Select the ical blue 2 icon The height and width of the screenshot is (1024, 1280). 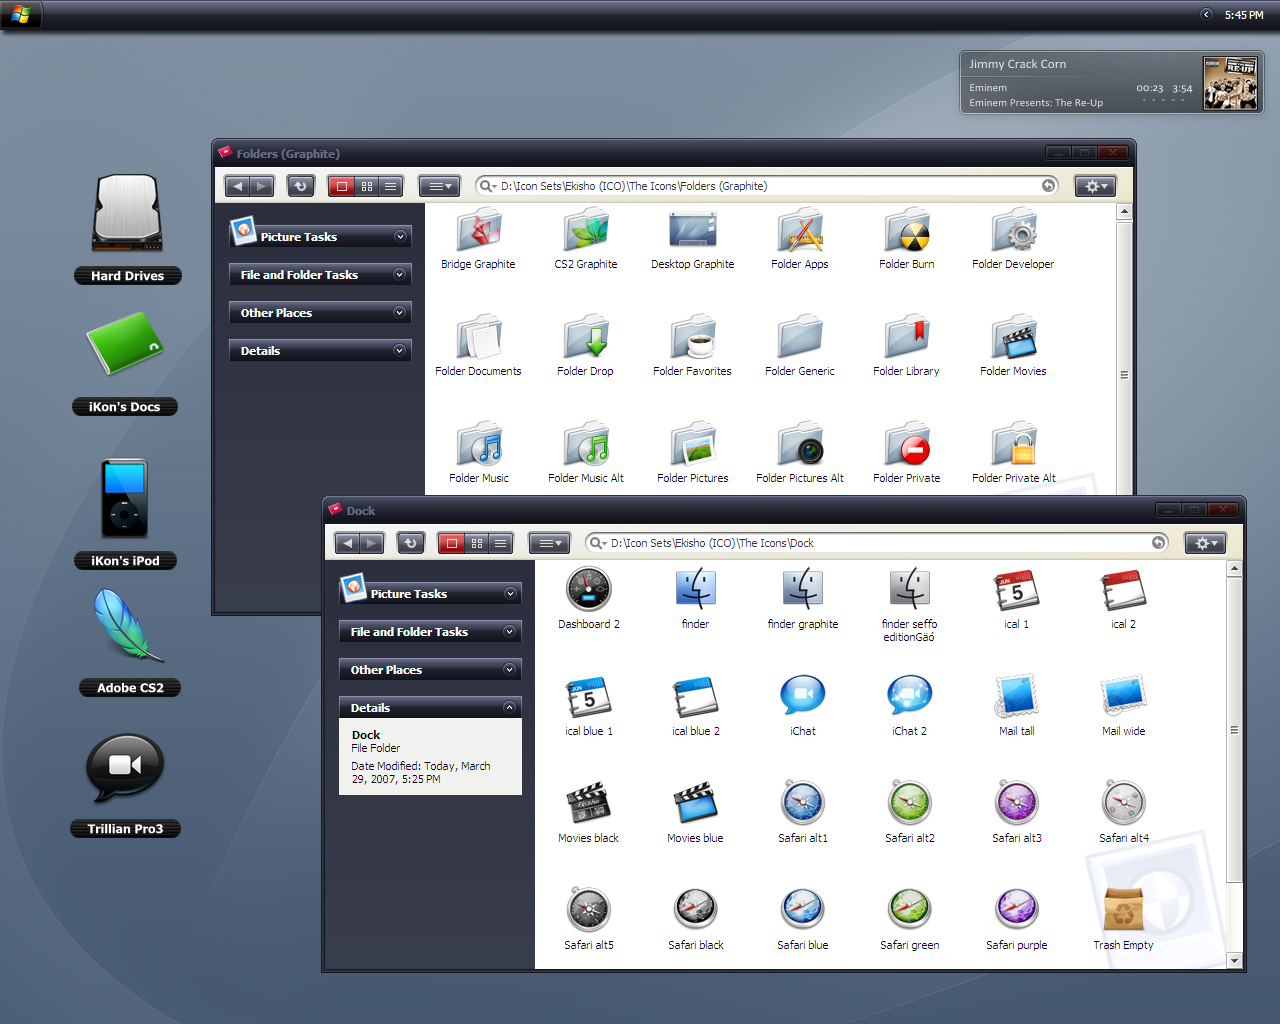pos(696,697)
